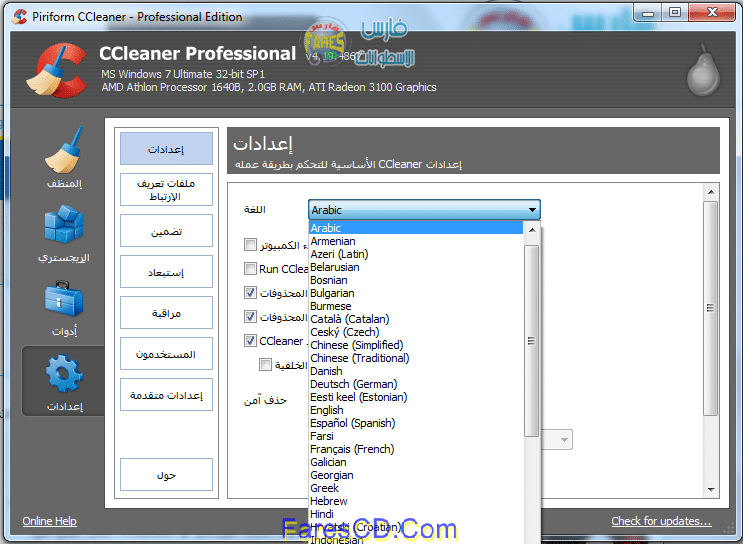
Task: Click the CCleaner logo in the header
Action: [57, 71]
